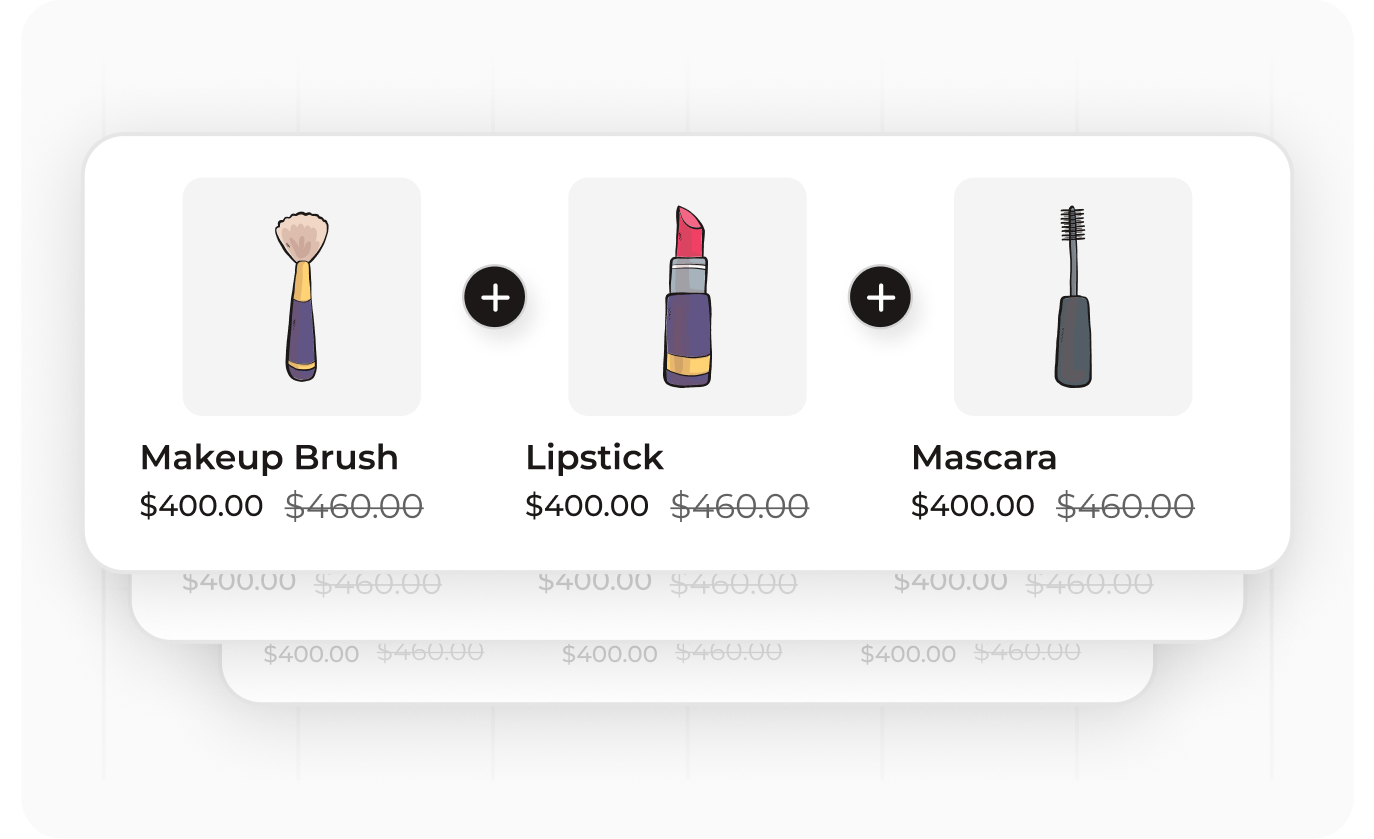Click the red lipstick product illustration
Image resolution: width=1374 pixels, height=839 pixels.
[687, 296]
